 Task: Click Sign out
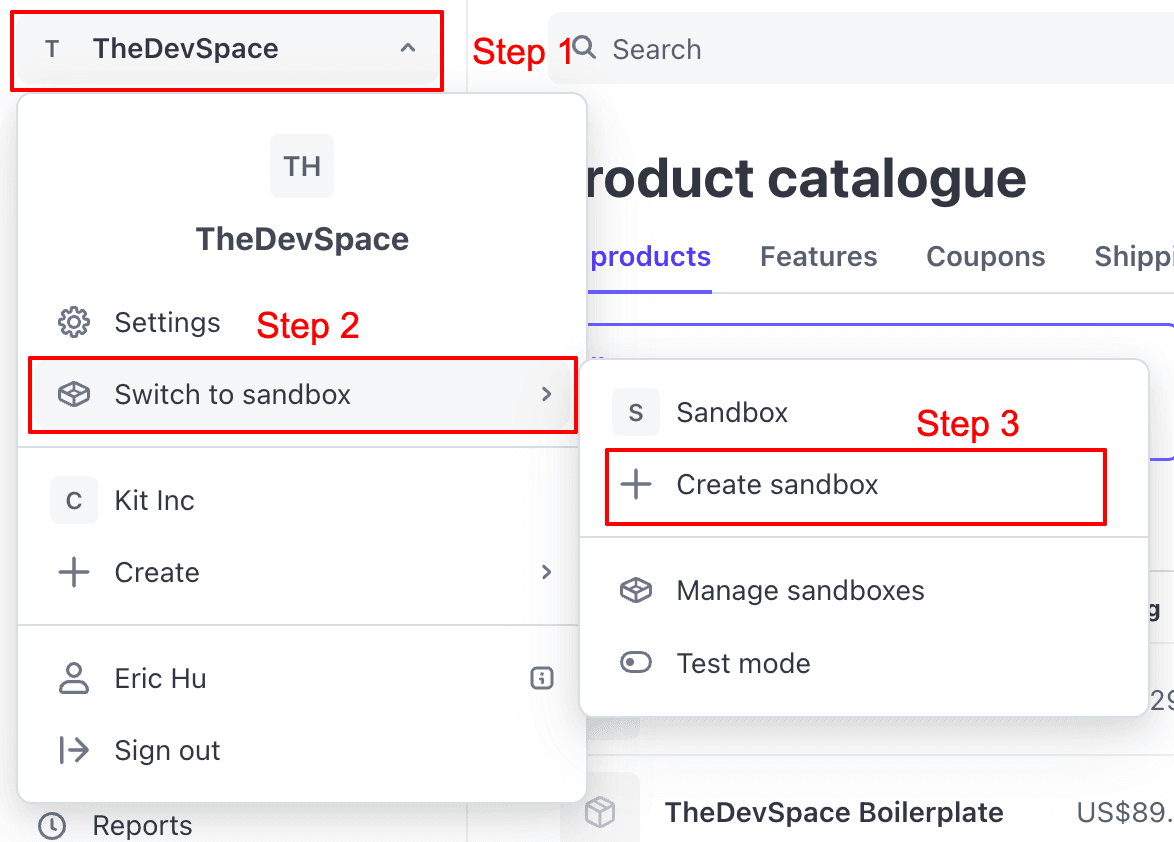click(x=167, y=750)
